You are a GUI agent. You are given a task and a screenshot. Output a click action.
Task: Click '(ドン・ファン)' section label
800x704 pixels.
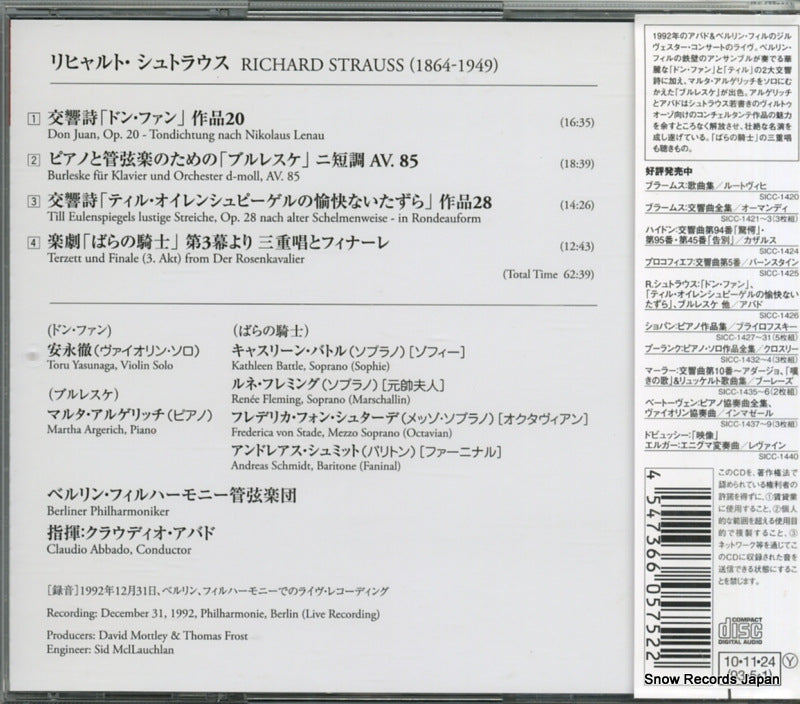(80, 331)
